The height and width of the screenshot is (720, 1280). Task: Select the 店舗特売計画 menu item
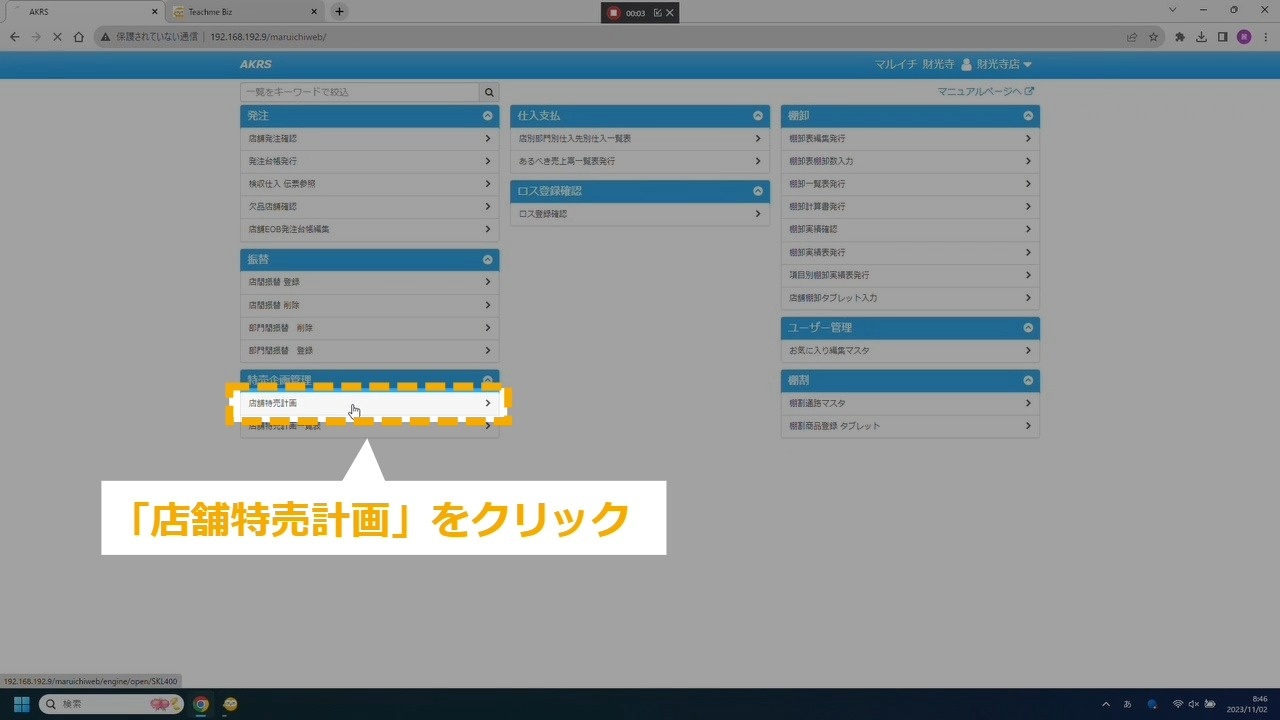(x=369, y=403)
